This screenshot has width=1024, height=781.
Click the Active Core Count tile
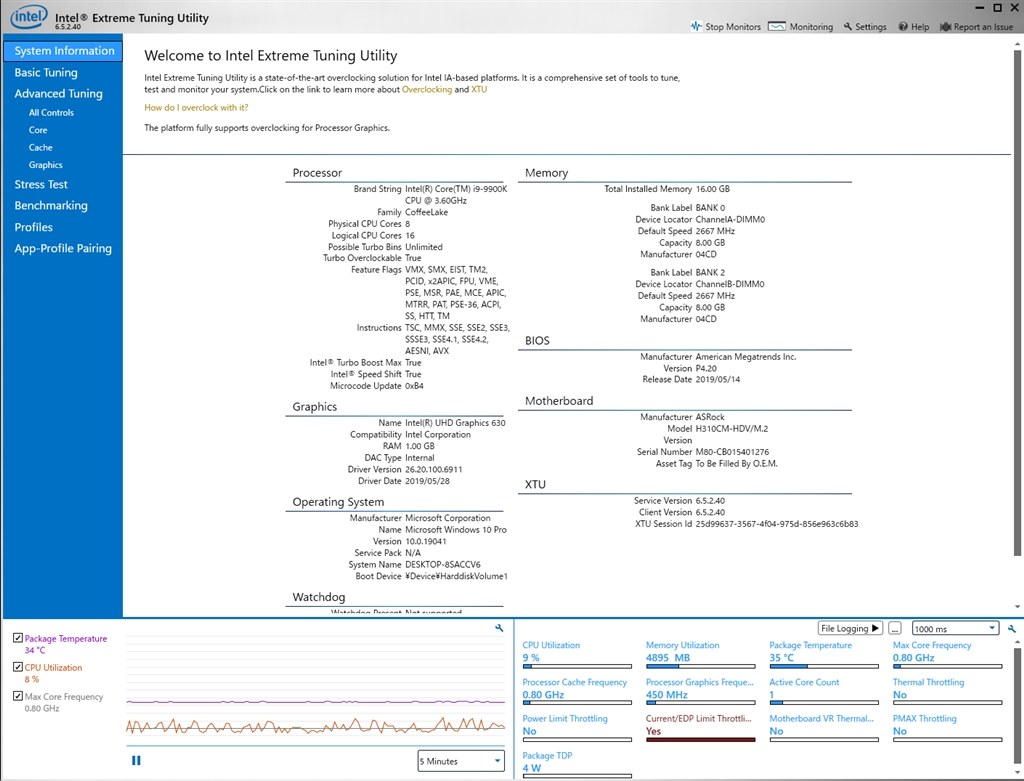(x=824, y=692)
